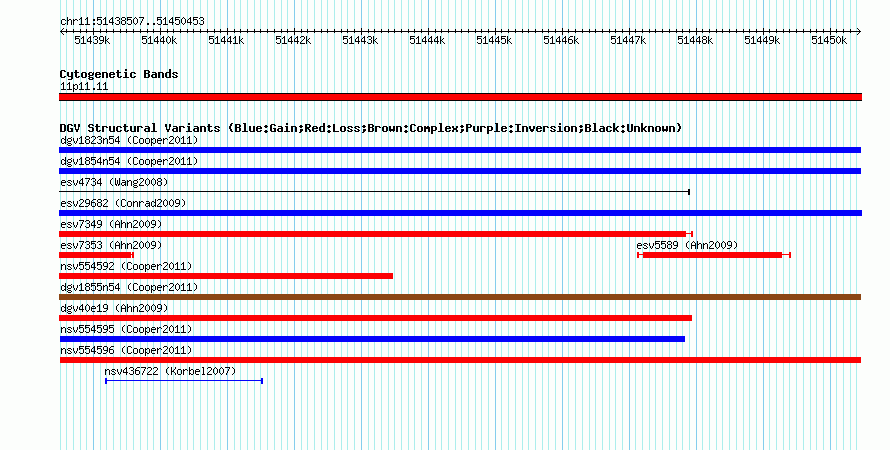
Task: Click the chr11:51438507..51450453 coordinate label
Action: [x=132, y=21]
